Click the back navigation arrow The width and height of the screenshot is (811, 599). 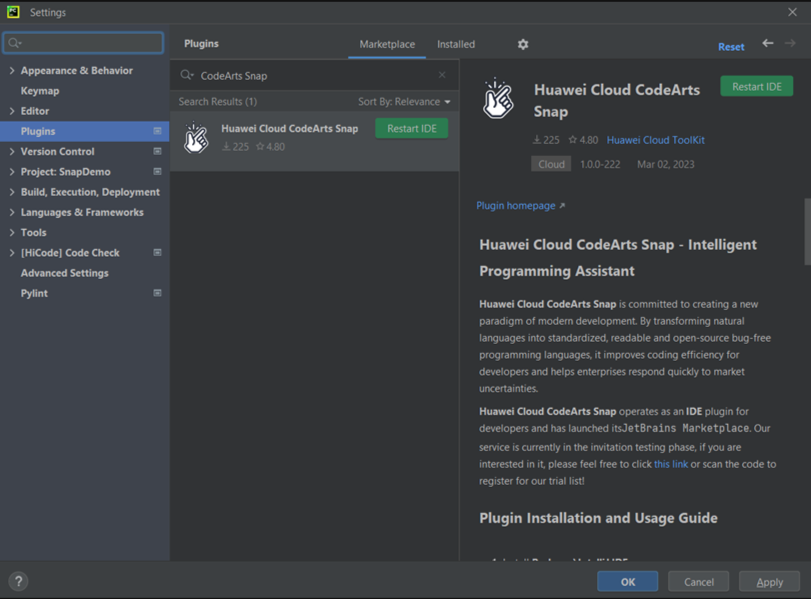click(x=767, y=44)
